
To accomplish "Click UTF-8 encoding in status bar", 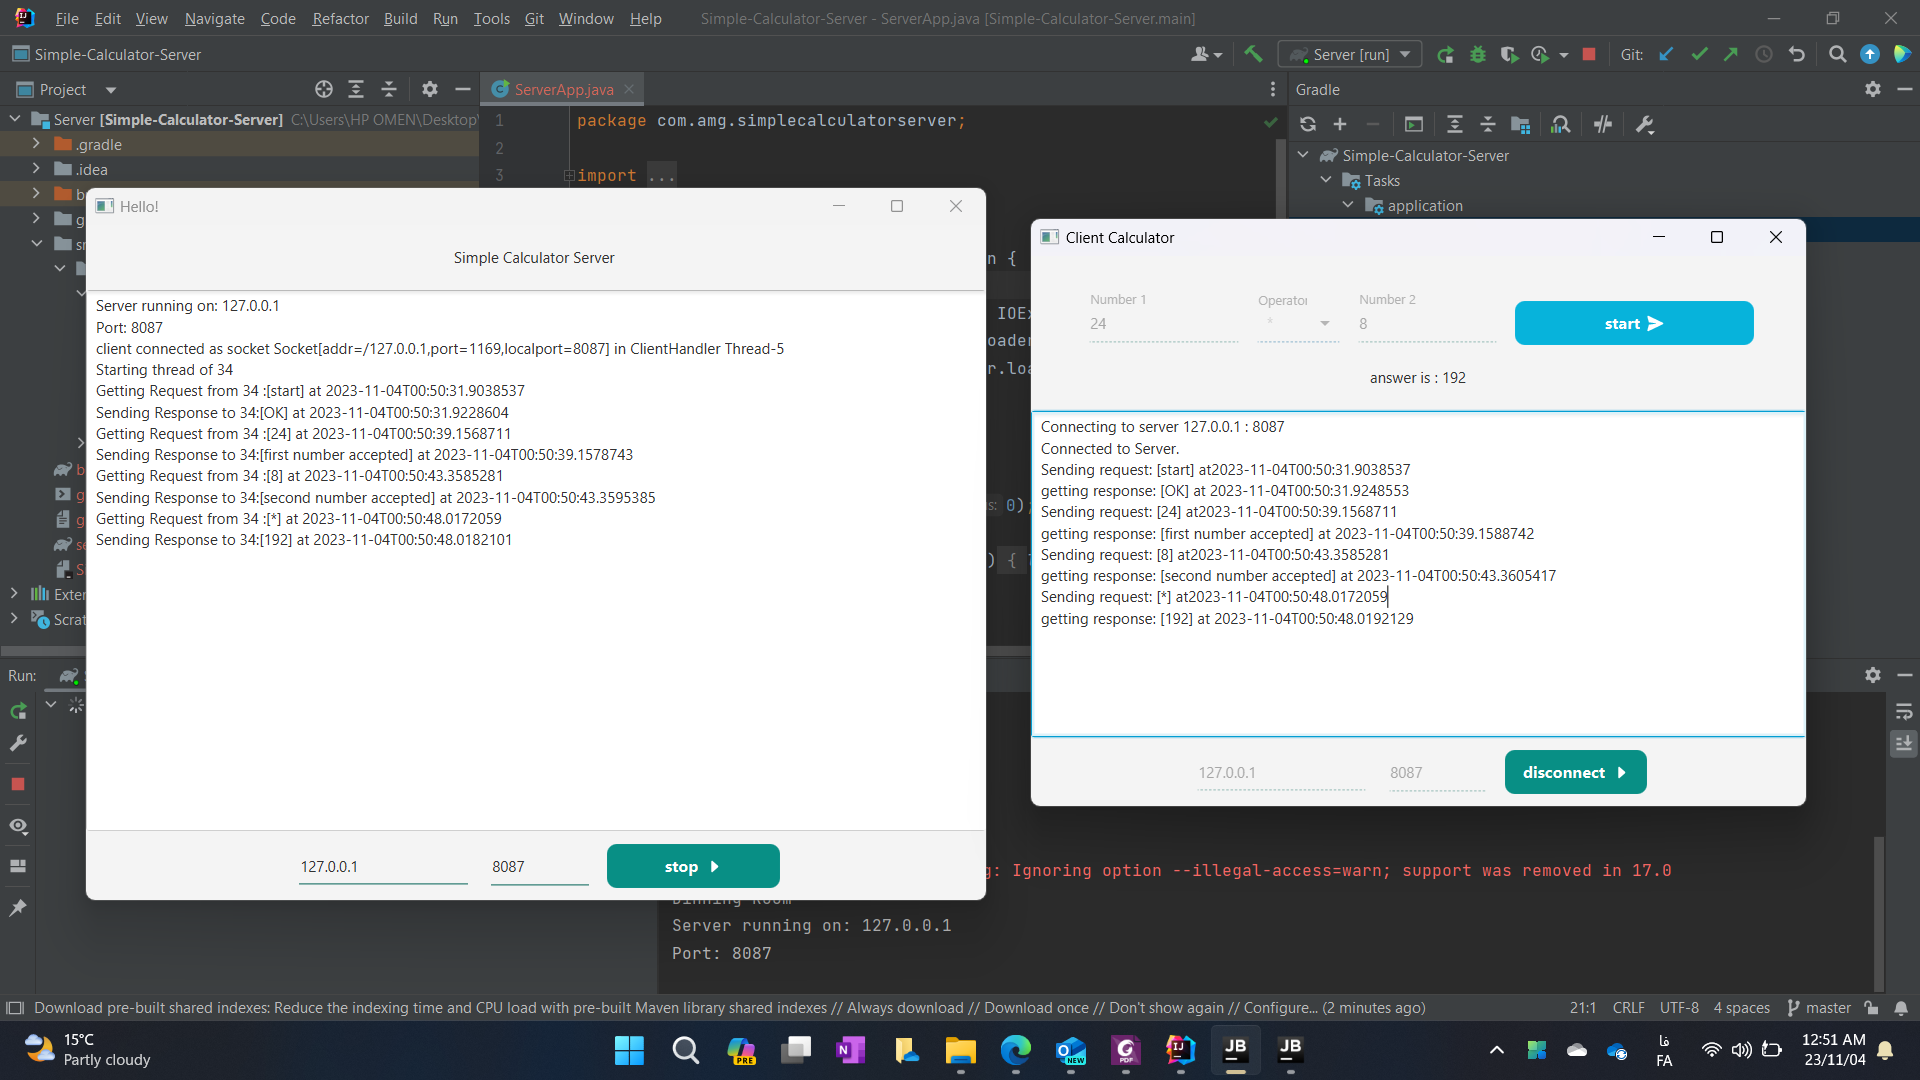I will [1679, 1008].
